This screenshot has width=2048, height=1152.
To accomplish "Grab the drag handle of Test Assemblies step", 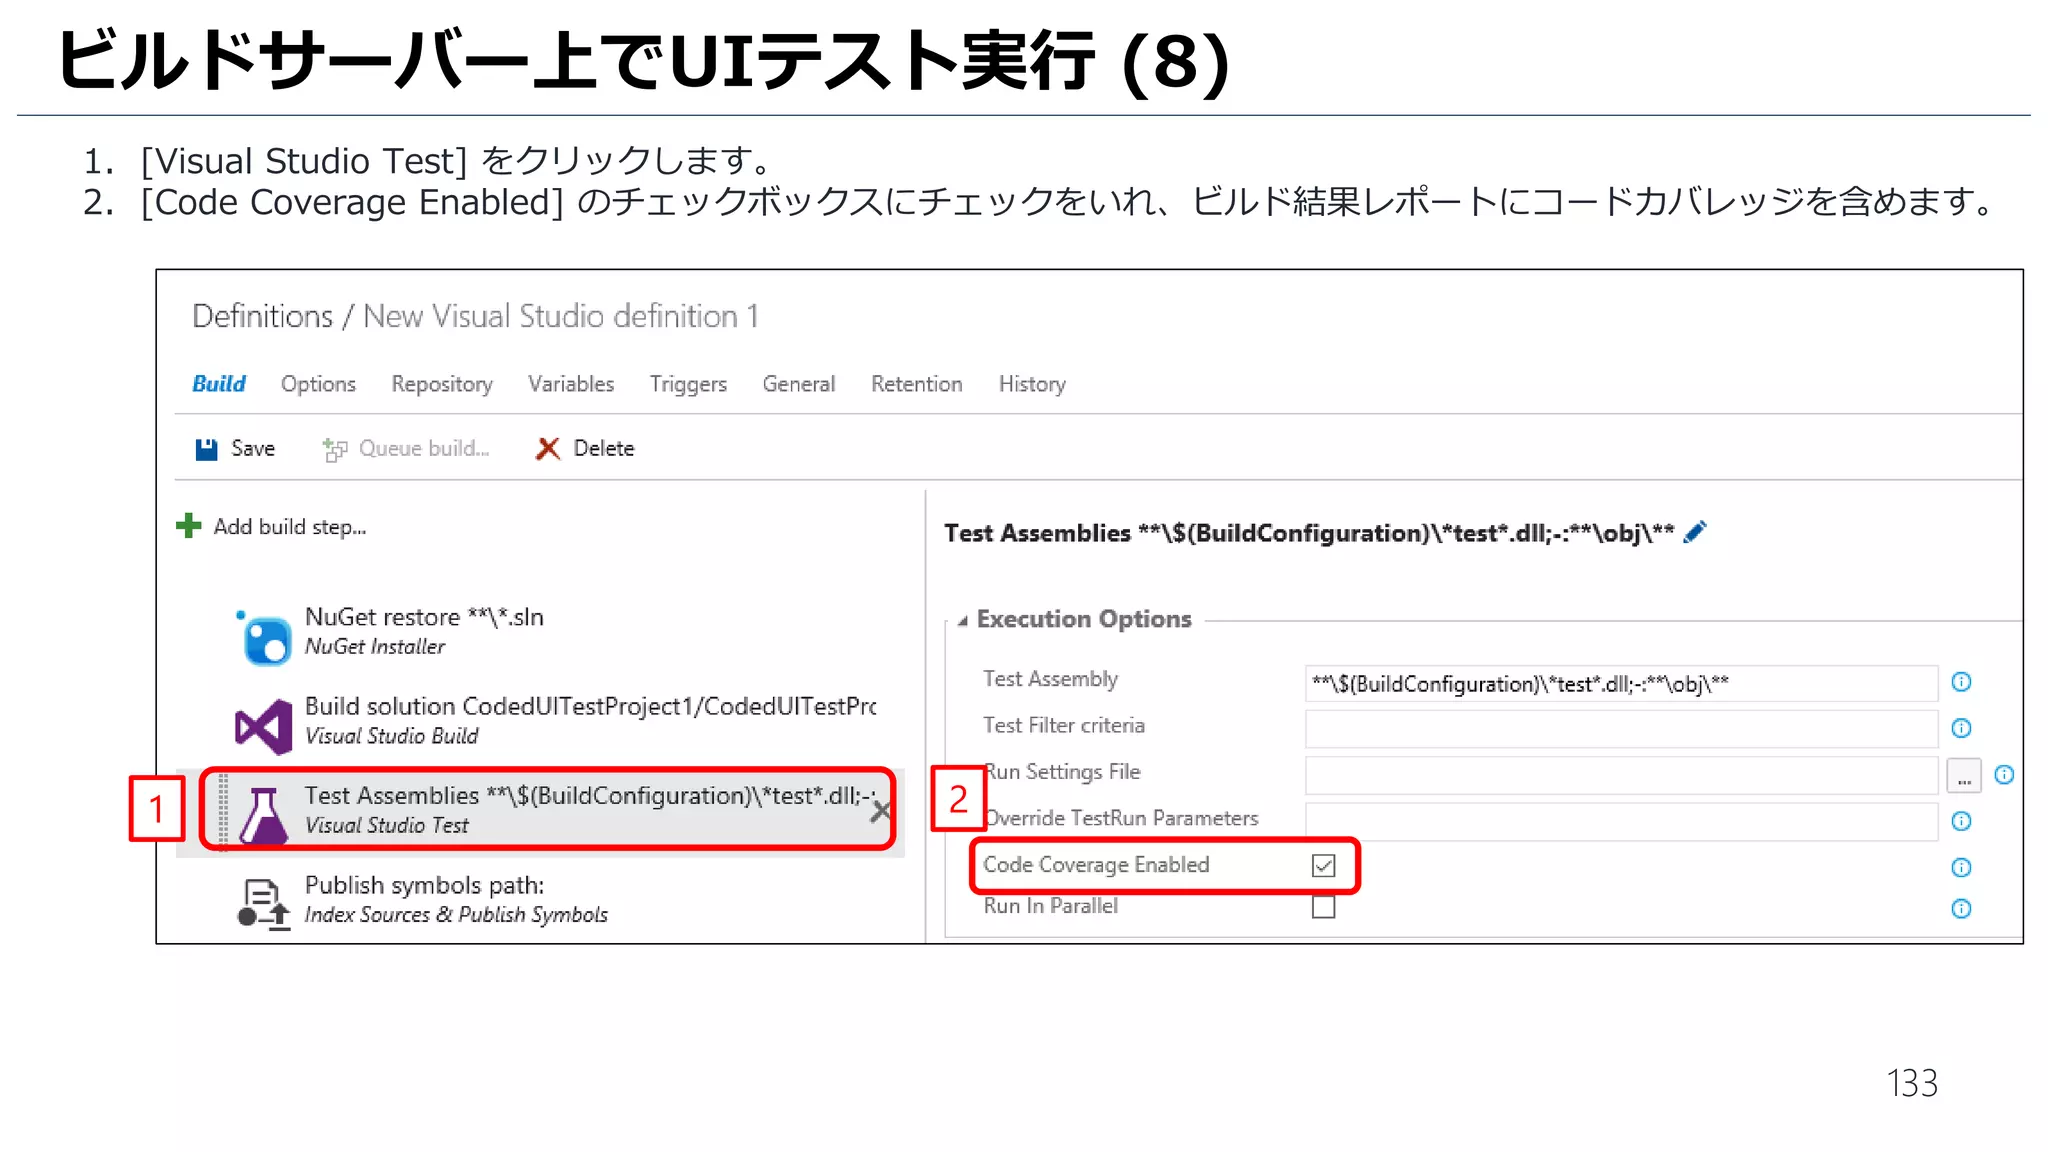I will pyautogui.click(x=223, y=811).
